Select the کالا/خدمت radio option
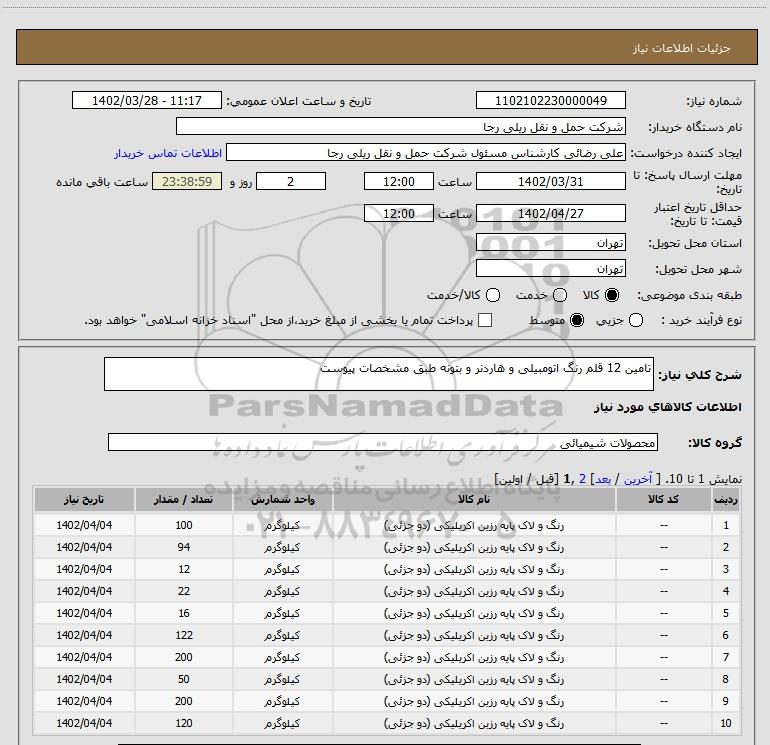 [x=493, y=295]
